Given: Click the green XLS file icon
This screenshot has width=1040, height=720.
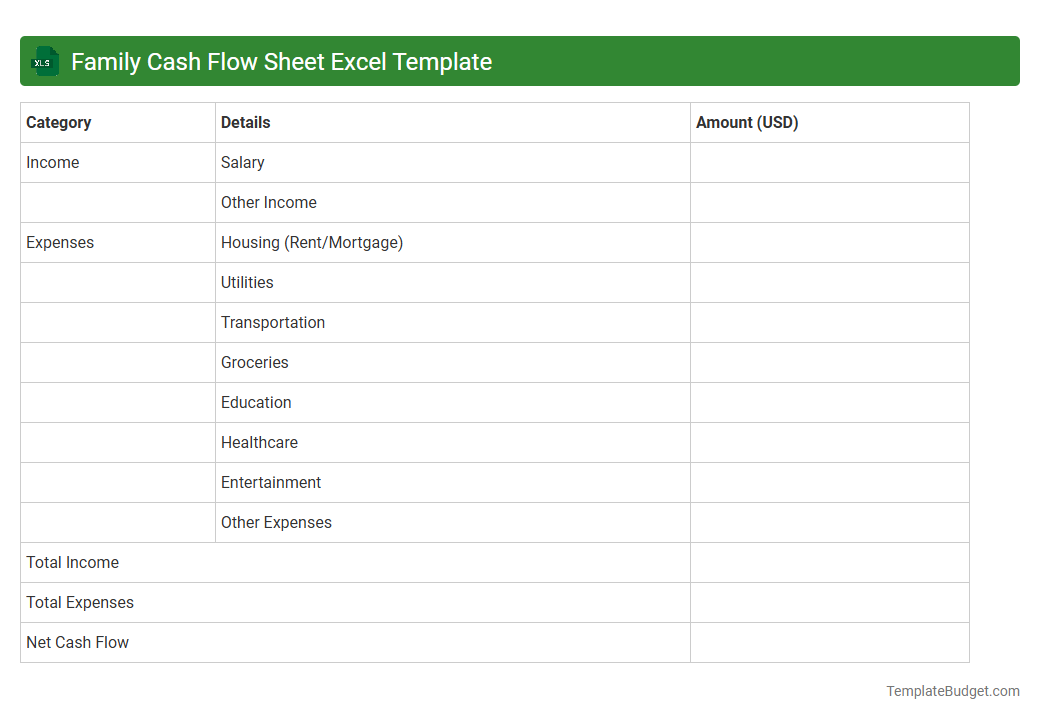Looking at the screenshot, I should pyautogui.click(x=44, y=61).
